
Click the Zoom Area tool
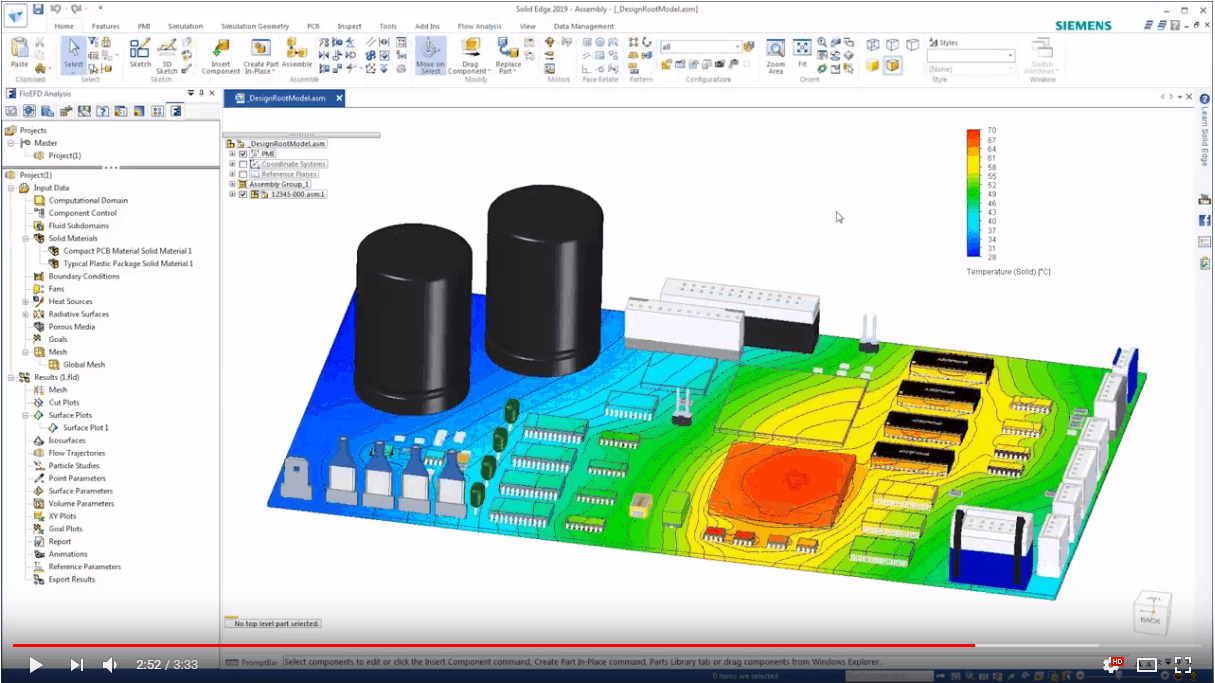click(774, 52)
